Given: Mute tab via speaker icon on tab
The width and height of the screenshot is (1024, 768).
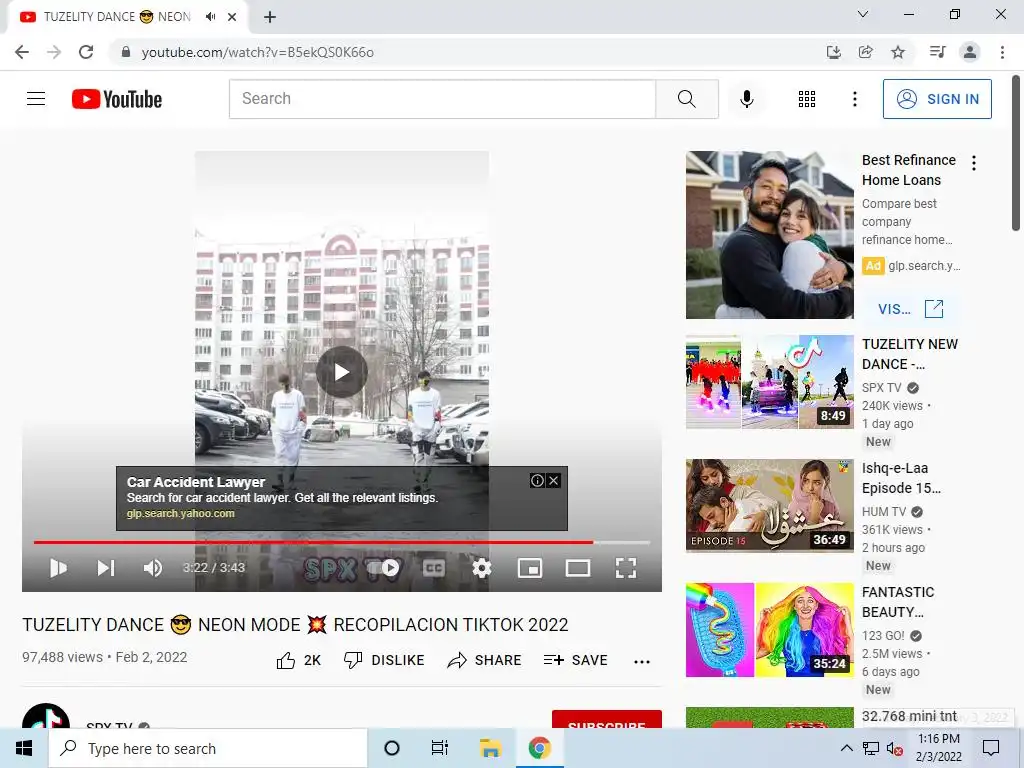Looking at the screenshot, I should click(x=210, y=17).
